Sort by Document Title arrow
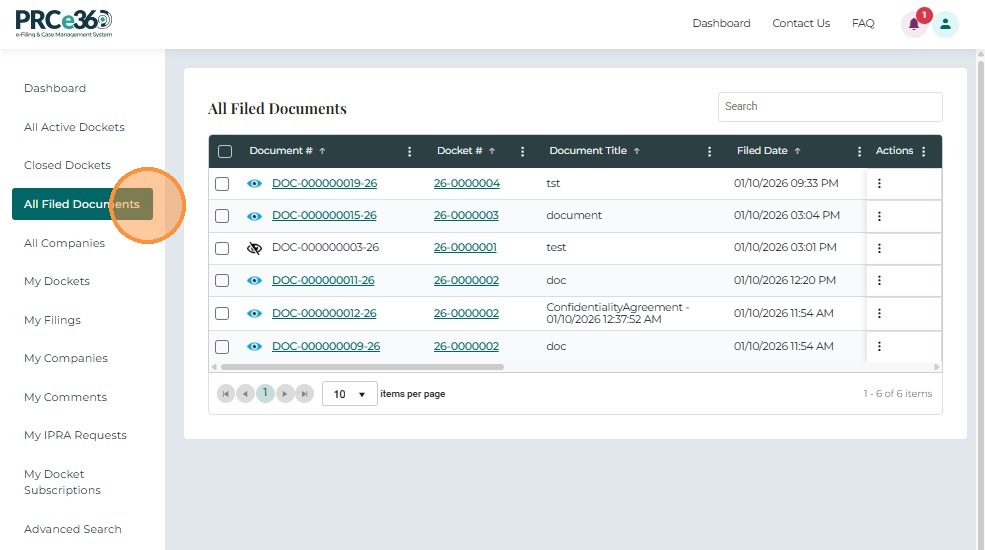Image resolution: width=985 pixels, height=550 pixels. coord(636,151)
